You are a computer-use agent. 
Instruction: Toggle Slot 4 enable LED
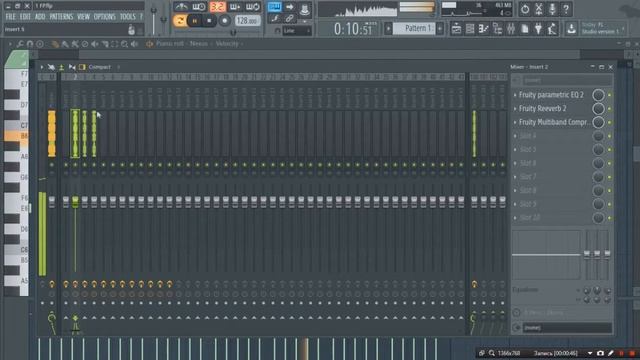click(x=609, y=136)
